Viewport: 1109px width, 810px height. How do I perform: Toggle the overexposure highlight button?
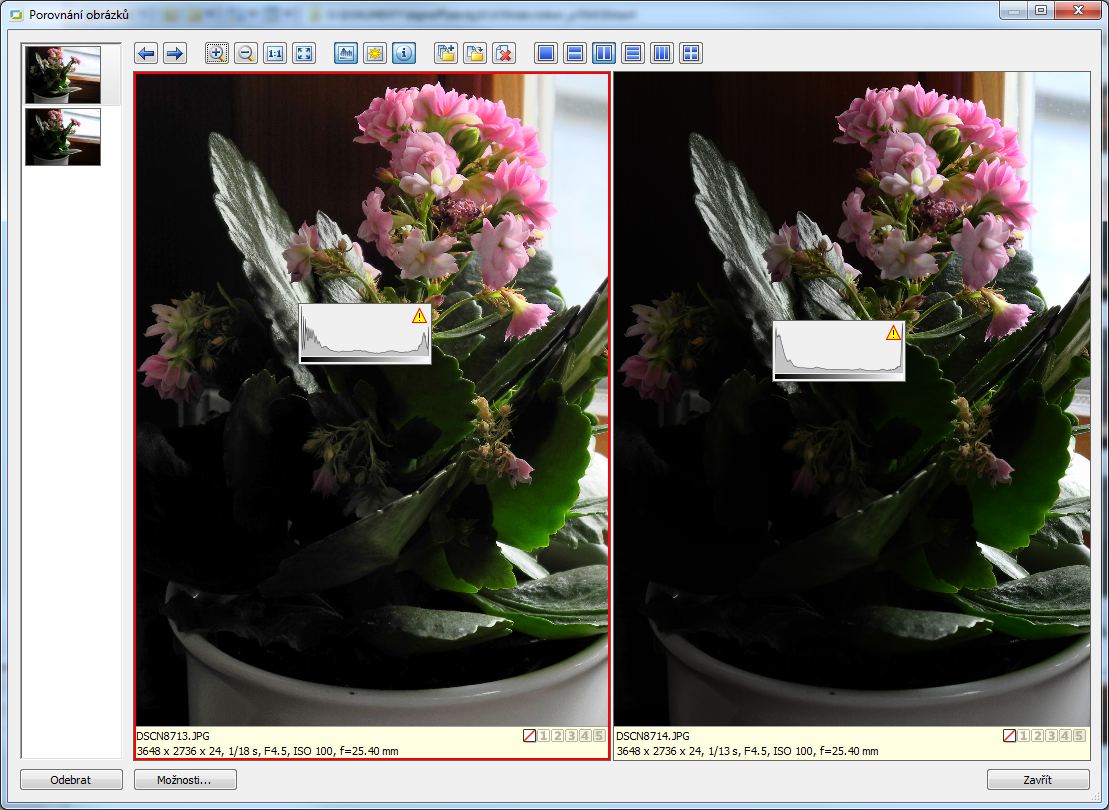click(375, 54)
